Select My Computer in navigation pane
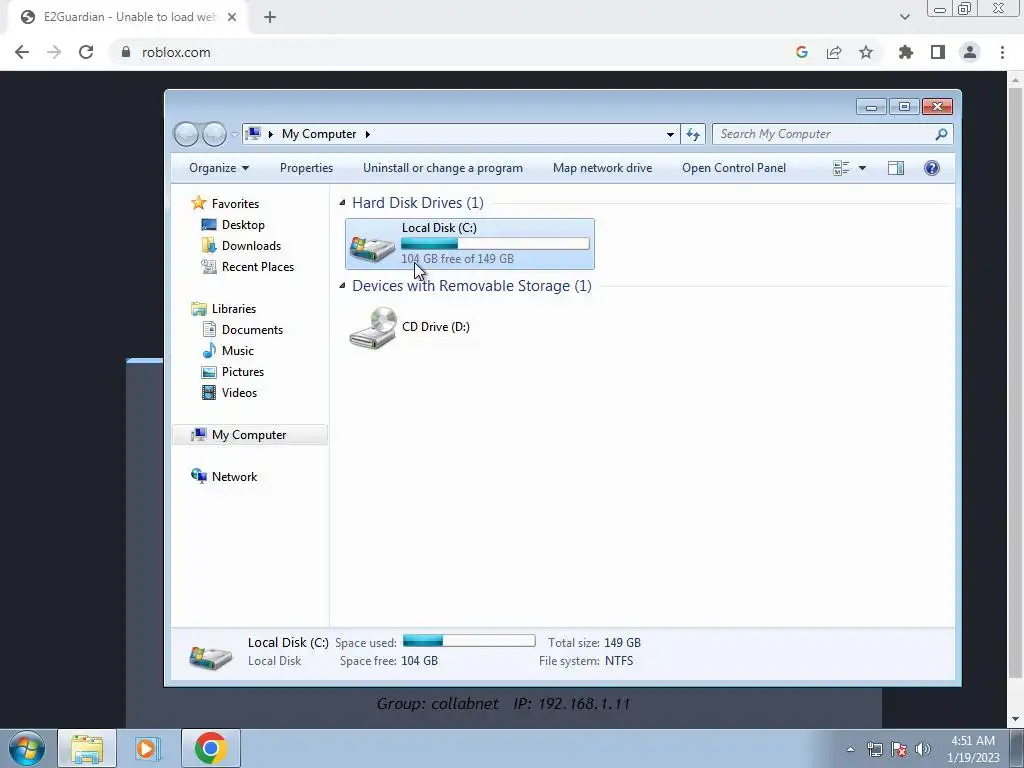This screenshot has height=768, width=1024. 249,435
